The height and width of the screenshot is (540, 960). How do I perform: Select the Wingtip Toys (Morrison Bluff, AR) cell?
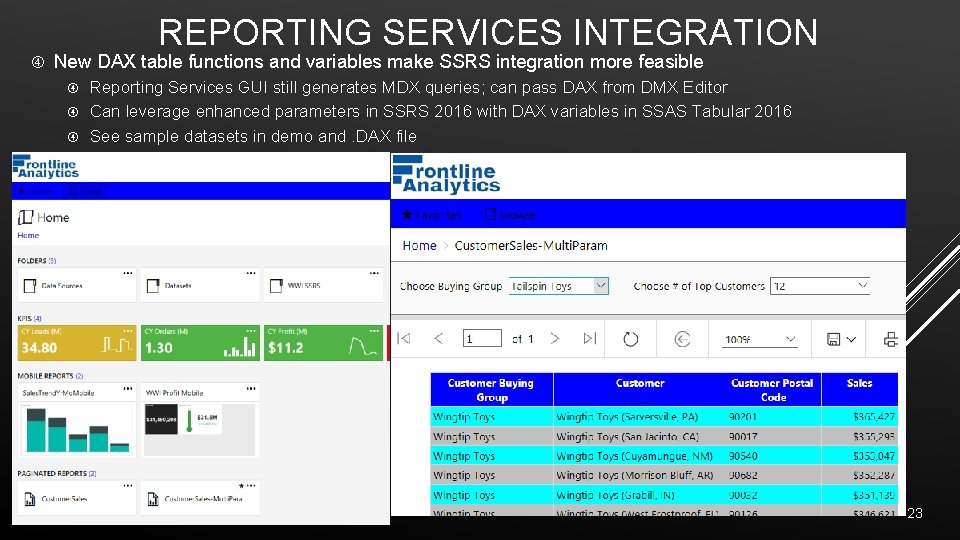640,475
